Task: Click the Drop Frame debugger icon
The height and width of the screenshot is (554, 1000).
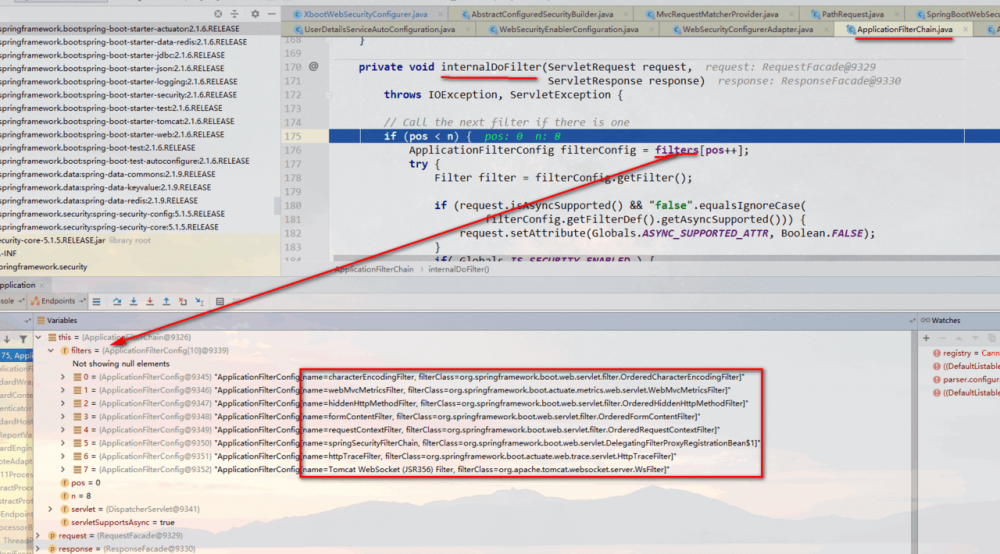Action: pos(183,302)
